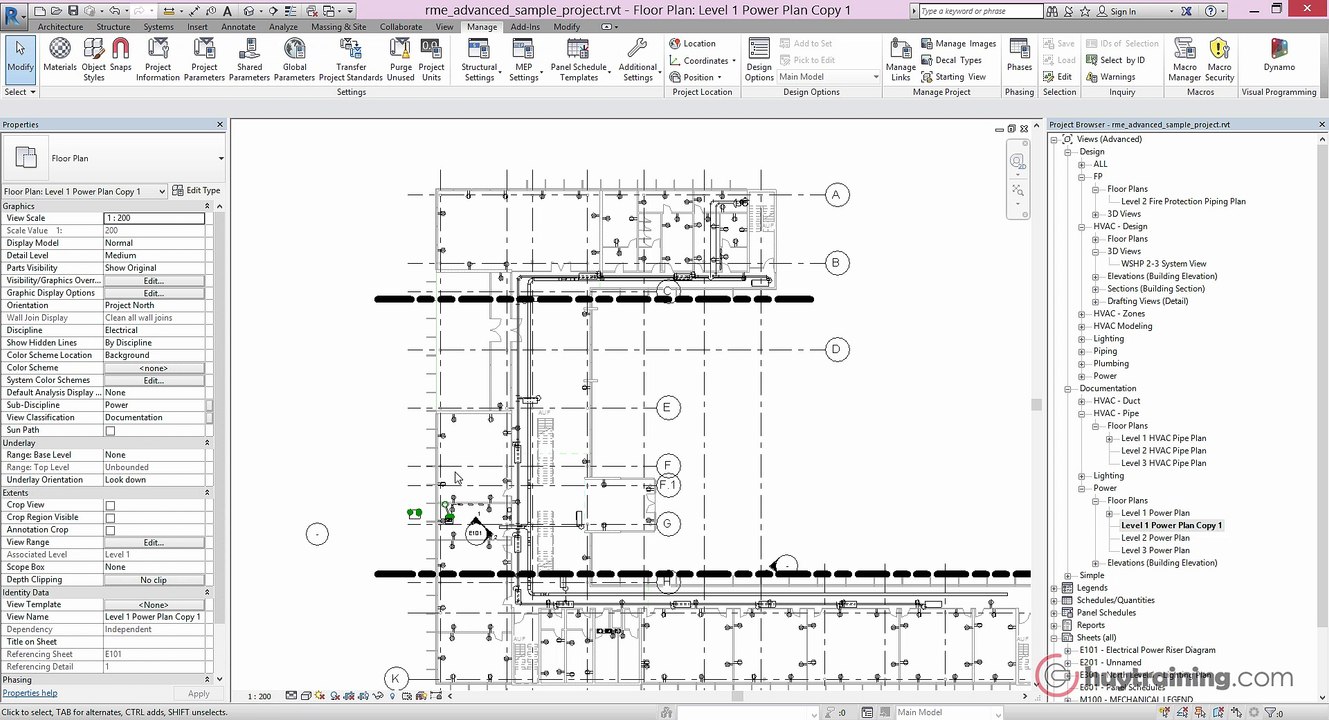Close the Properties palette

pyautogui.click(x=220, y=125)
